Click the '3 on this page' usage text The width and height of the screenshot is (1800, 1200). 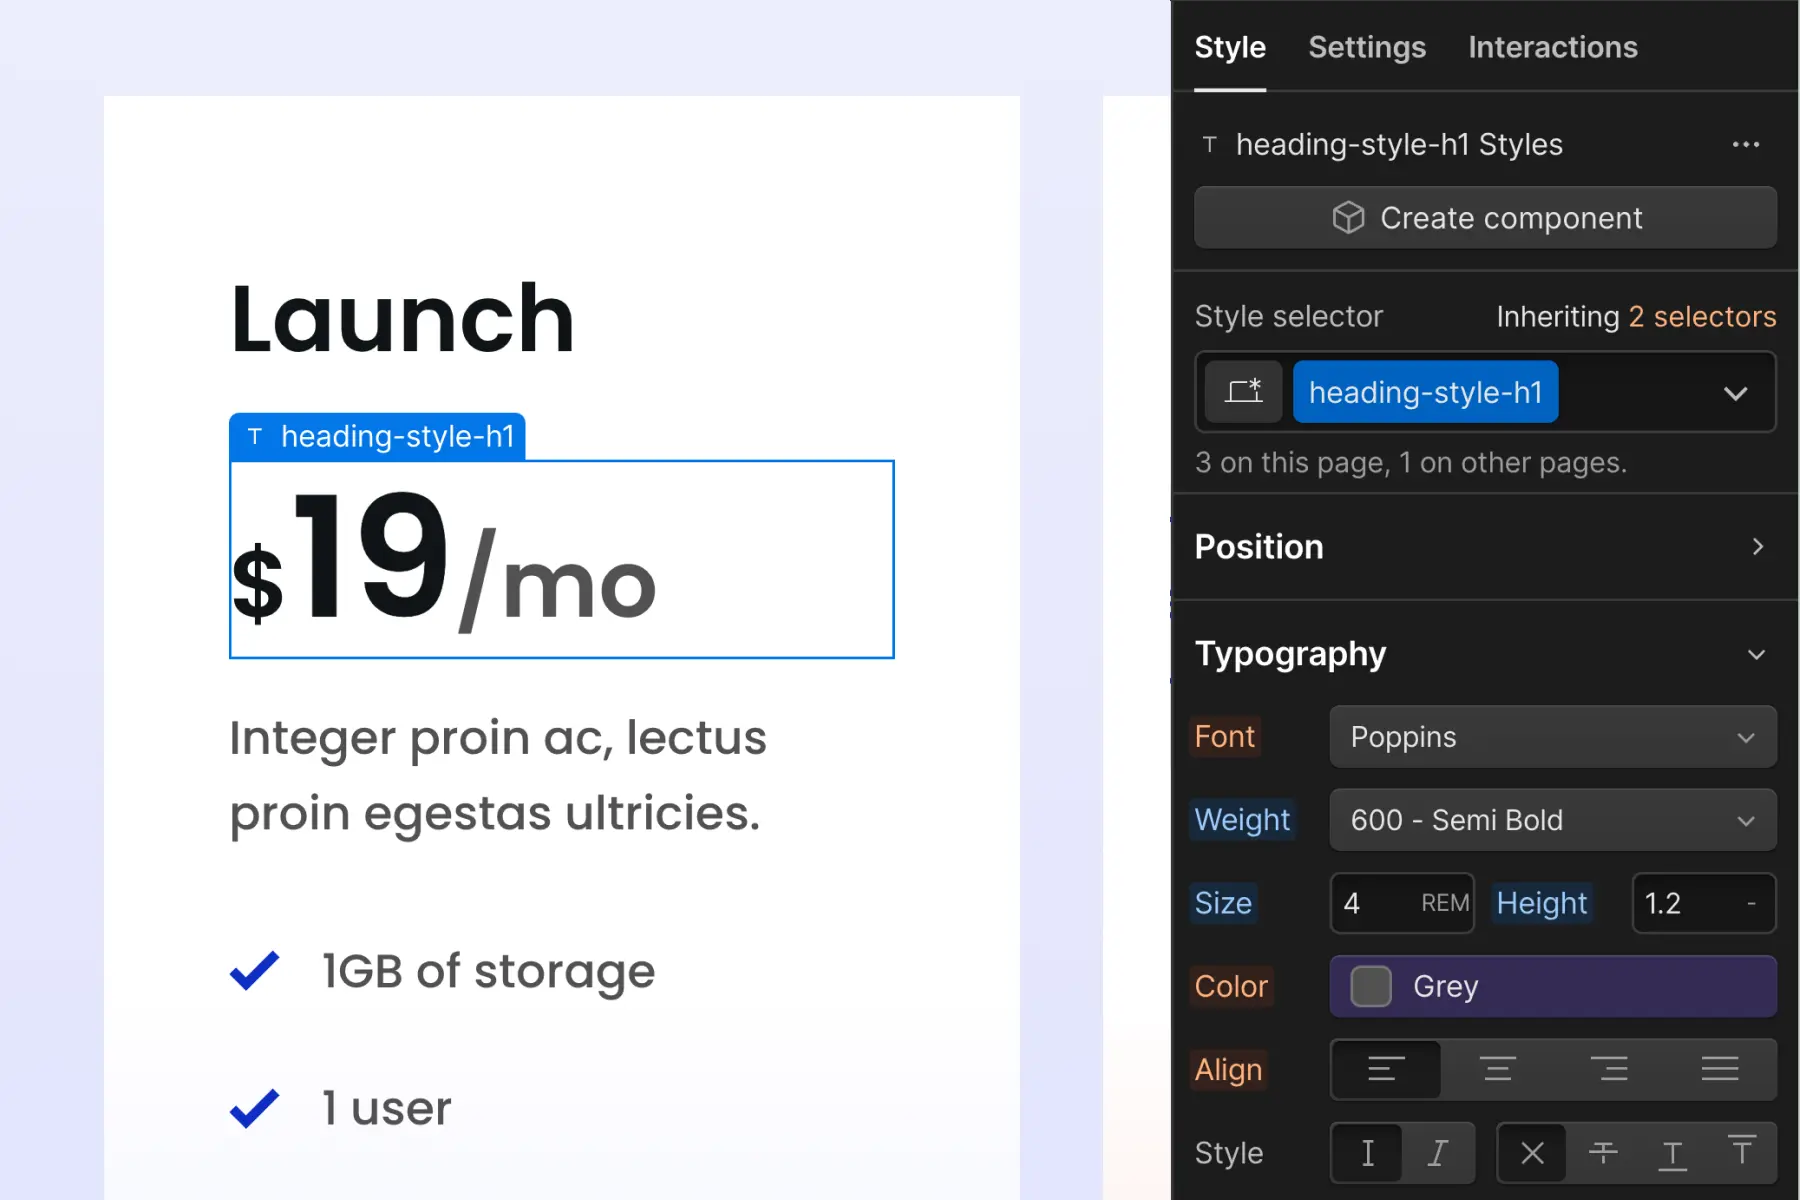coord(1410,463)
